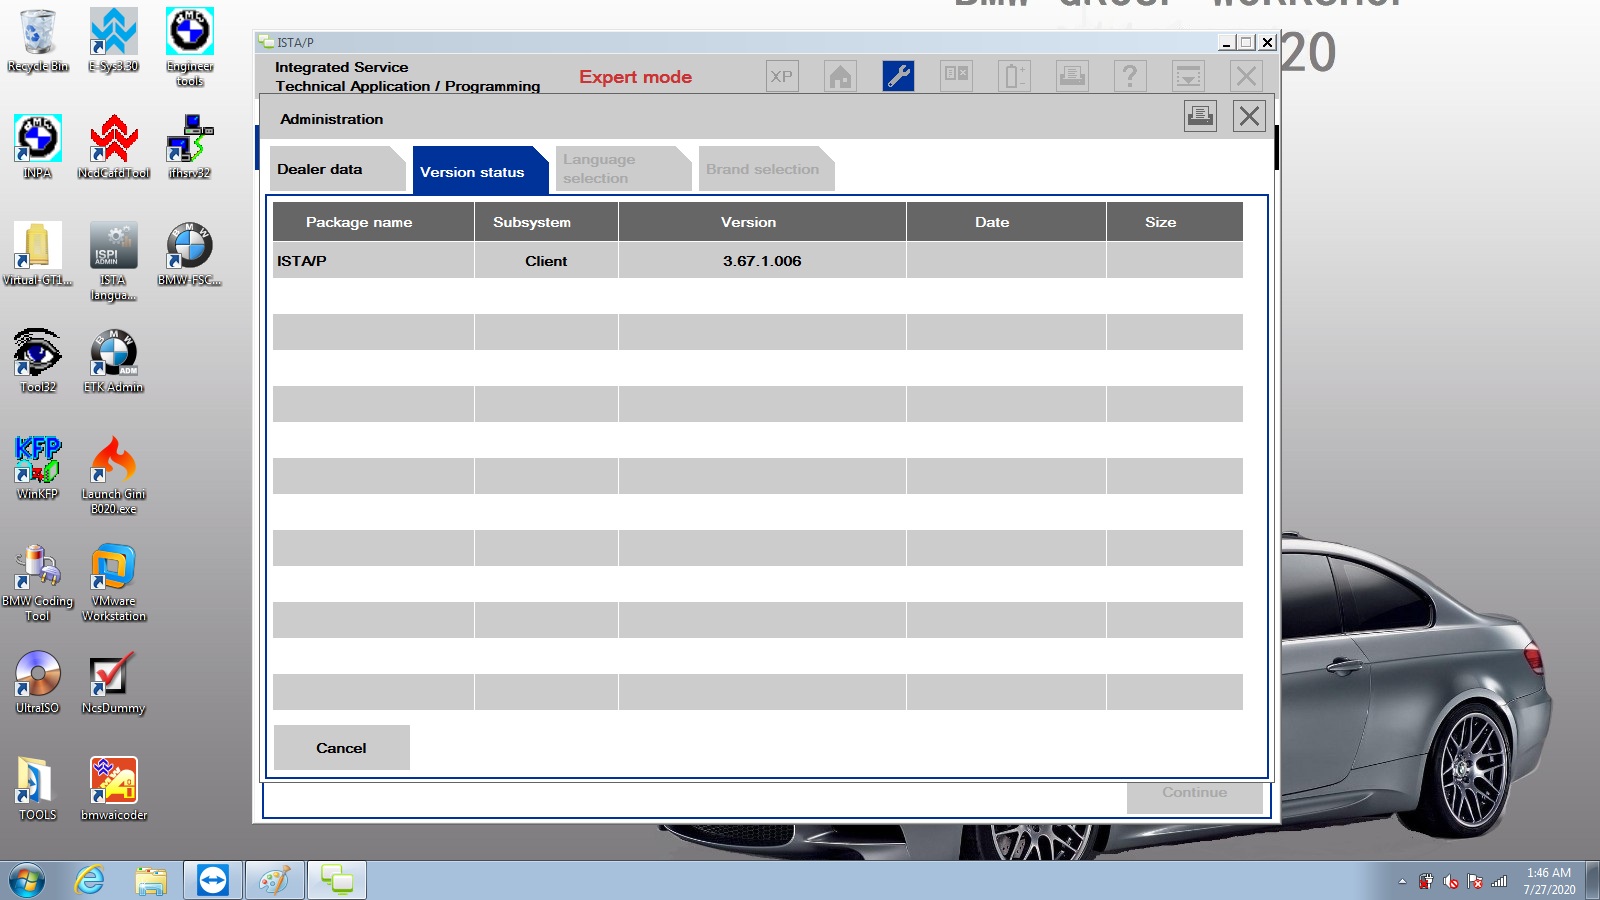Open the UltraISO desktop shortcut

coord(38,682)
